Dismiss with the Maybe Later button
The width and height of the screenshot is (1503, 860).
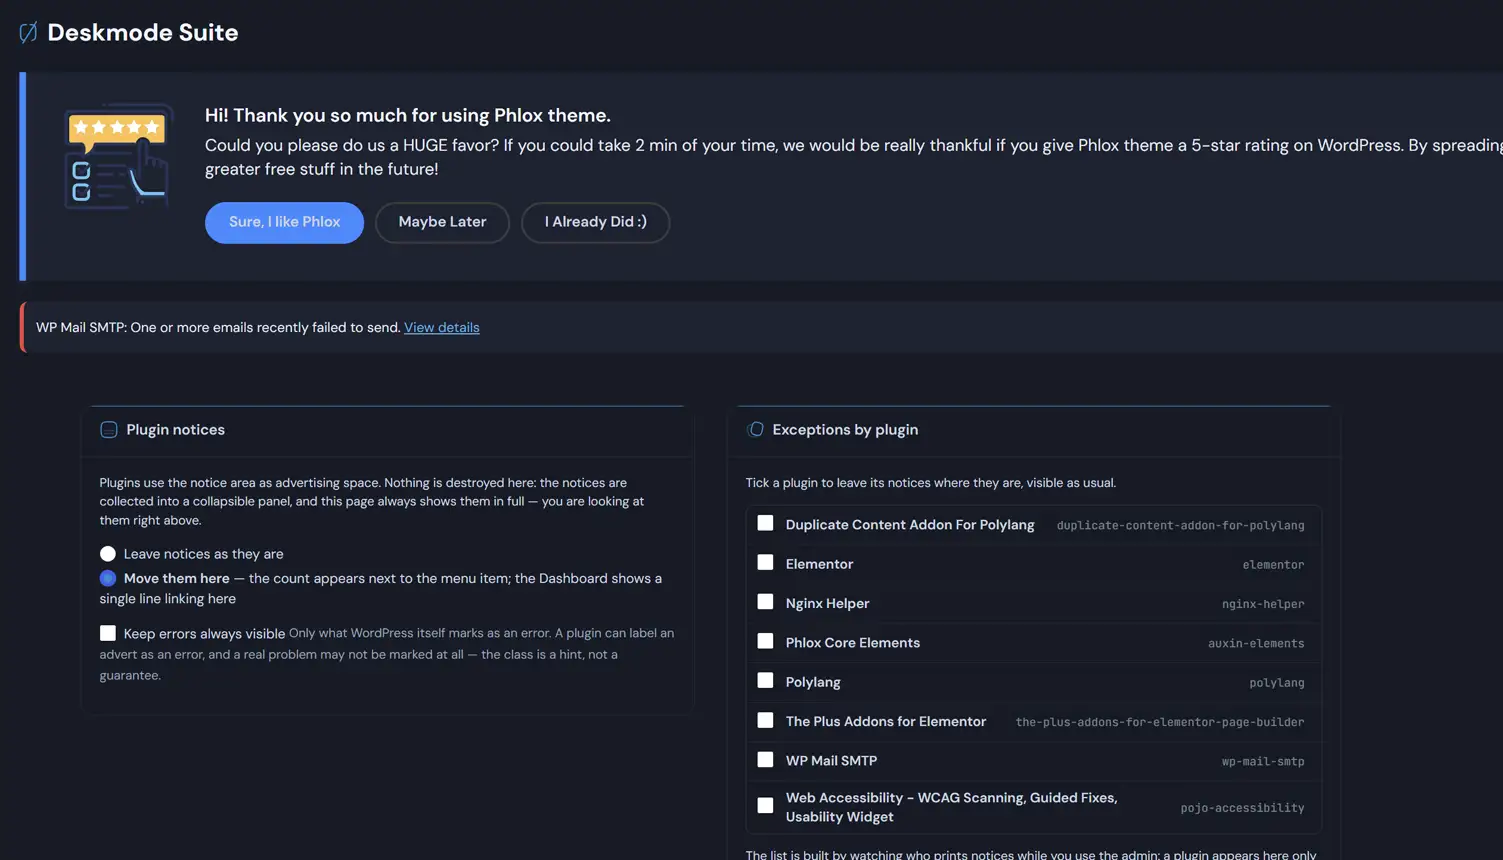pos(442,222)
